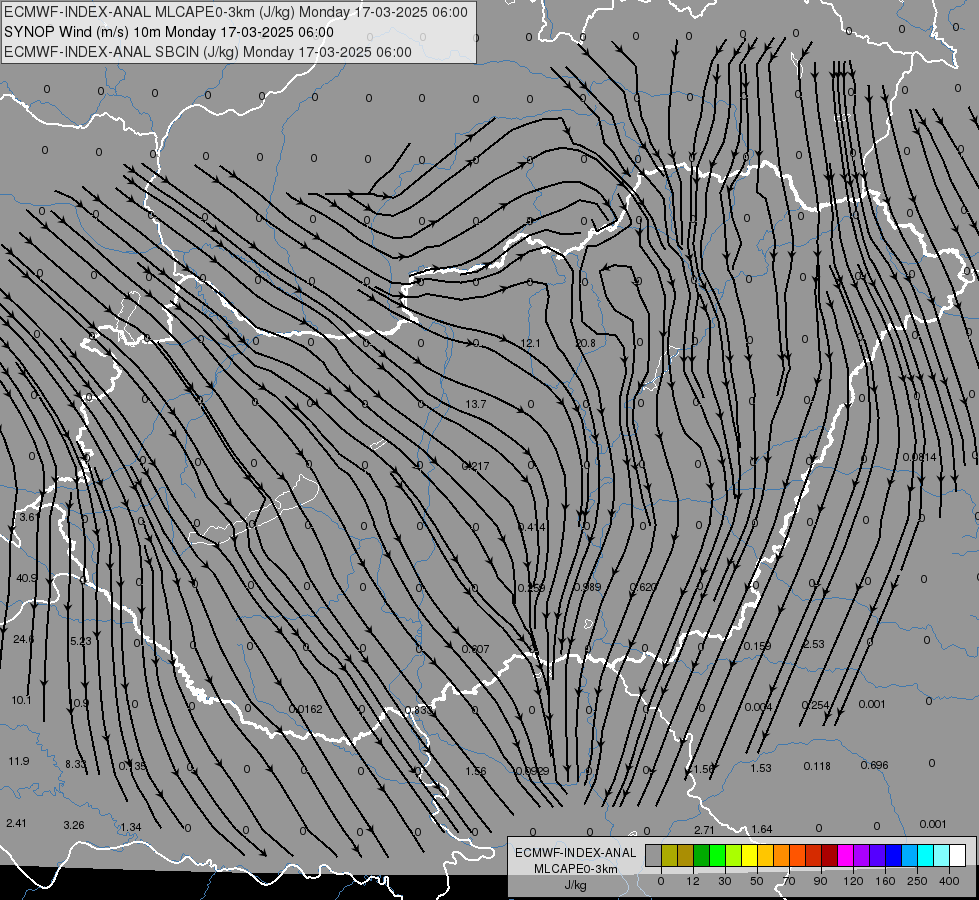This screenshot has height=900, width=979.
Task: Click the map value 40.9
Action: pos(26,578)
